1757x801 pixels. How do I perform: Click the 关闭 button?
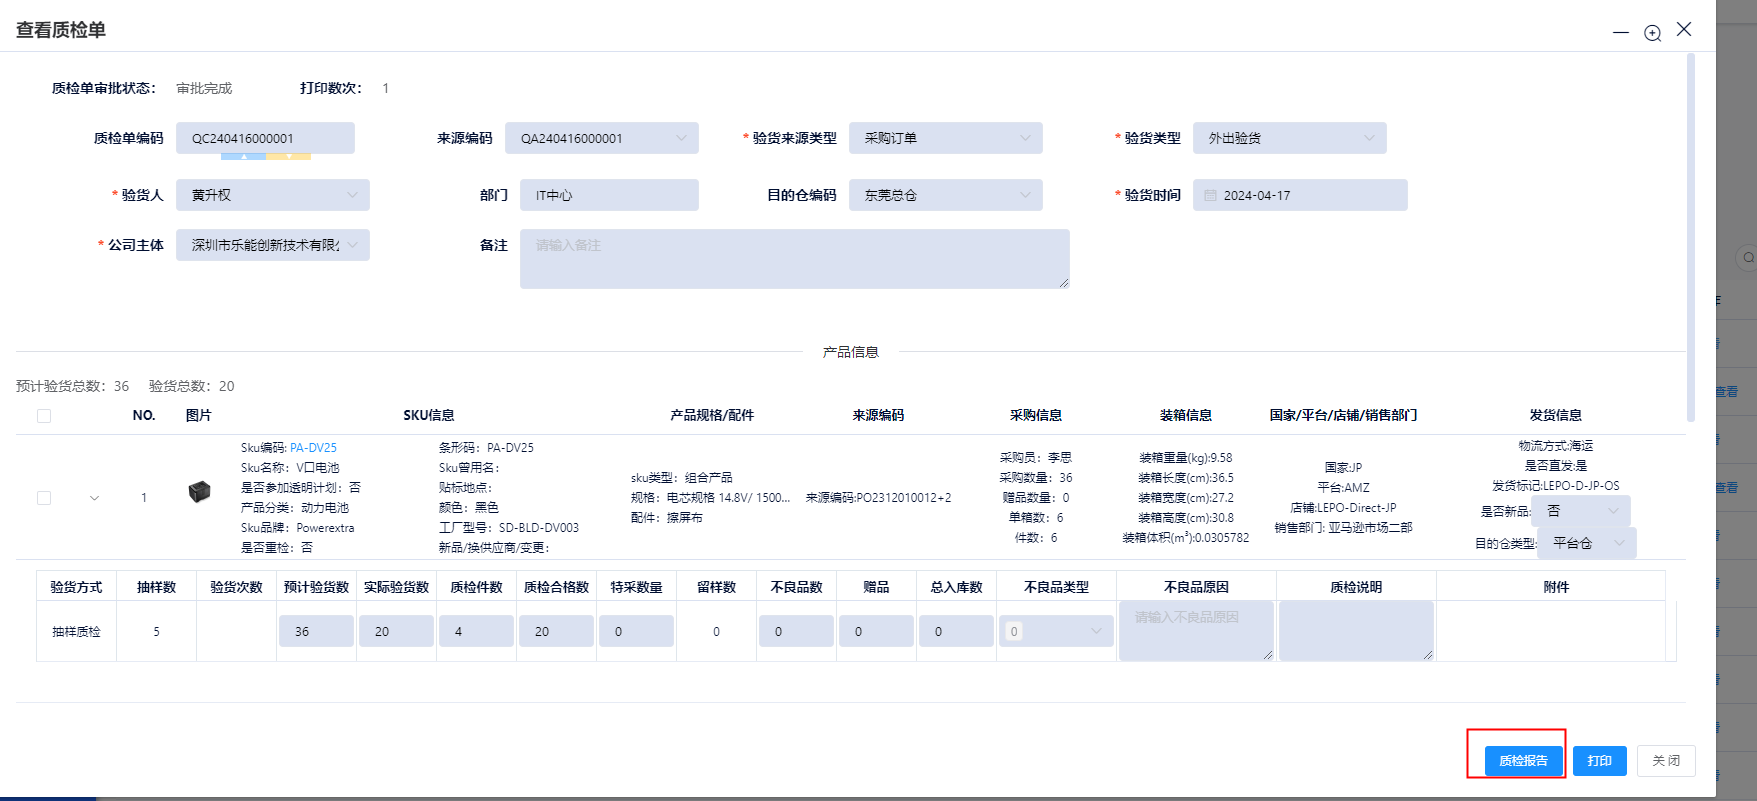point(1666,761)
